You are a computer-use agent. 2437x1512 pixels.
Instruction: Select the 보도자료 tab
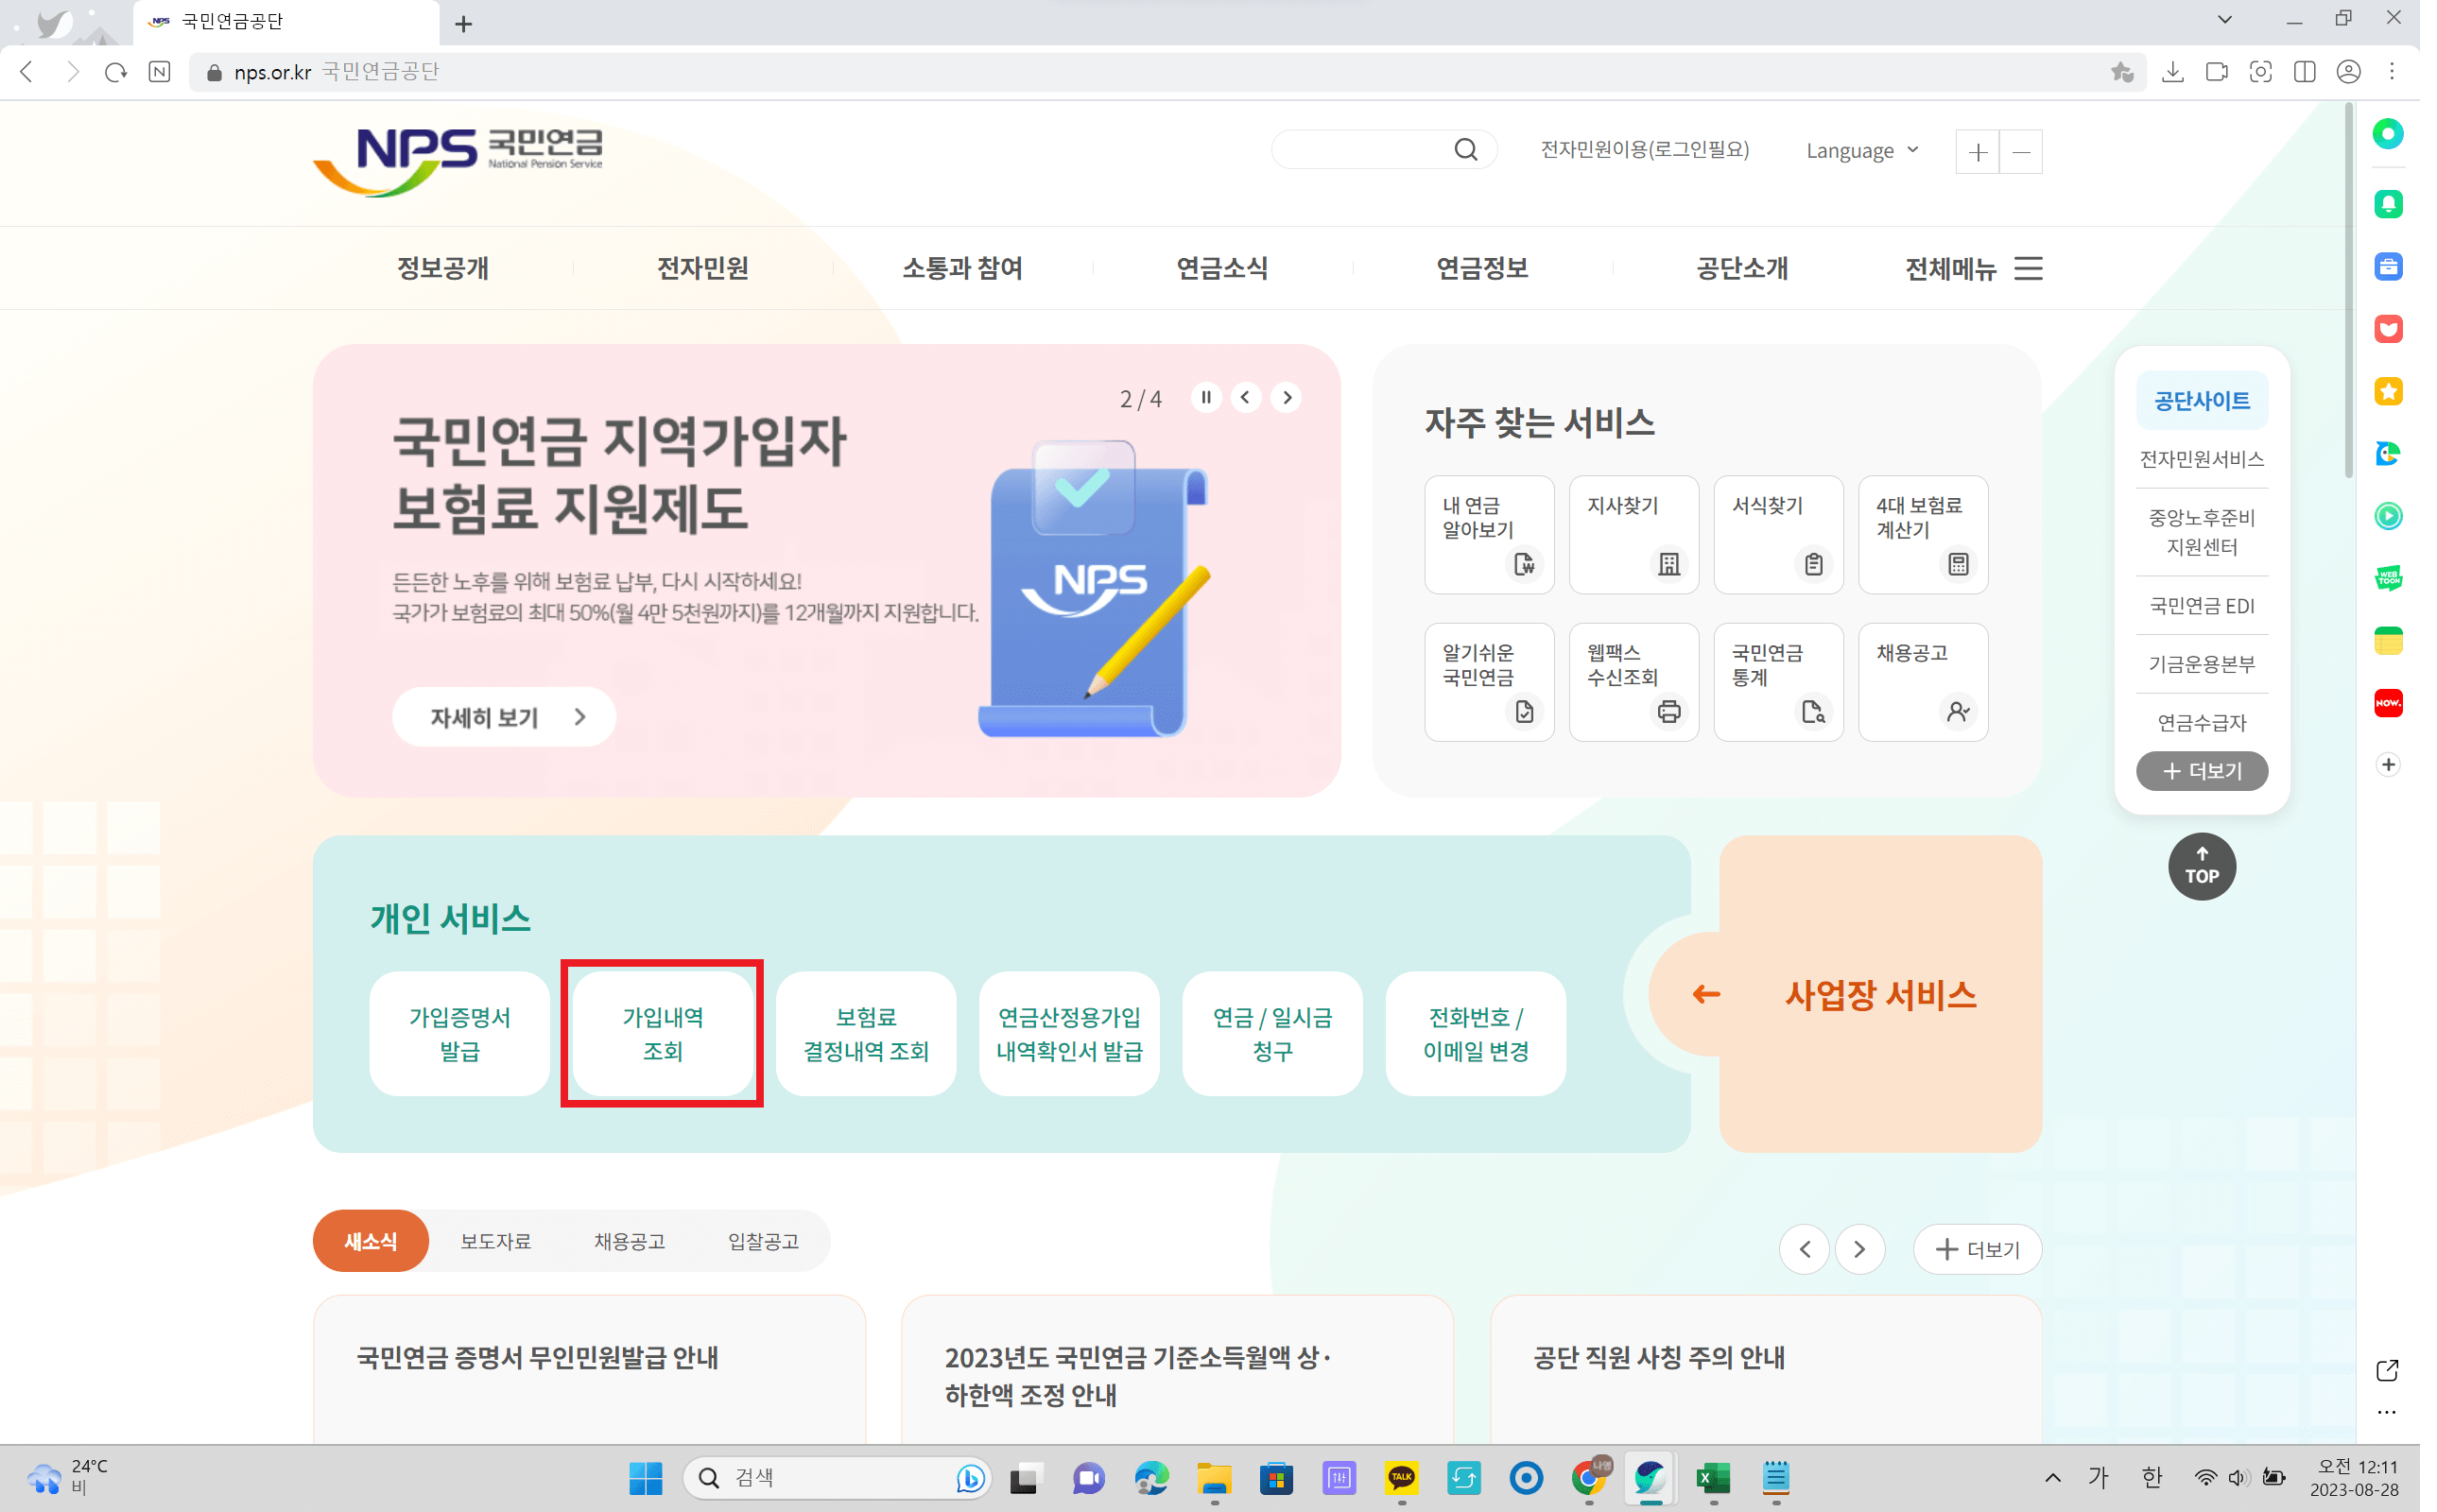(495, 1241)
